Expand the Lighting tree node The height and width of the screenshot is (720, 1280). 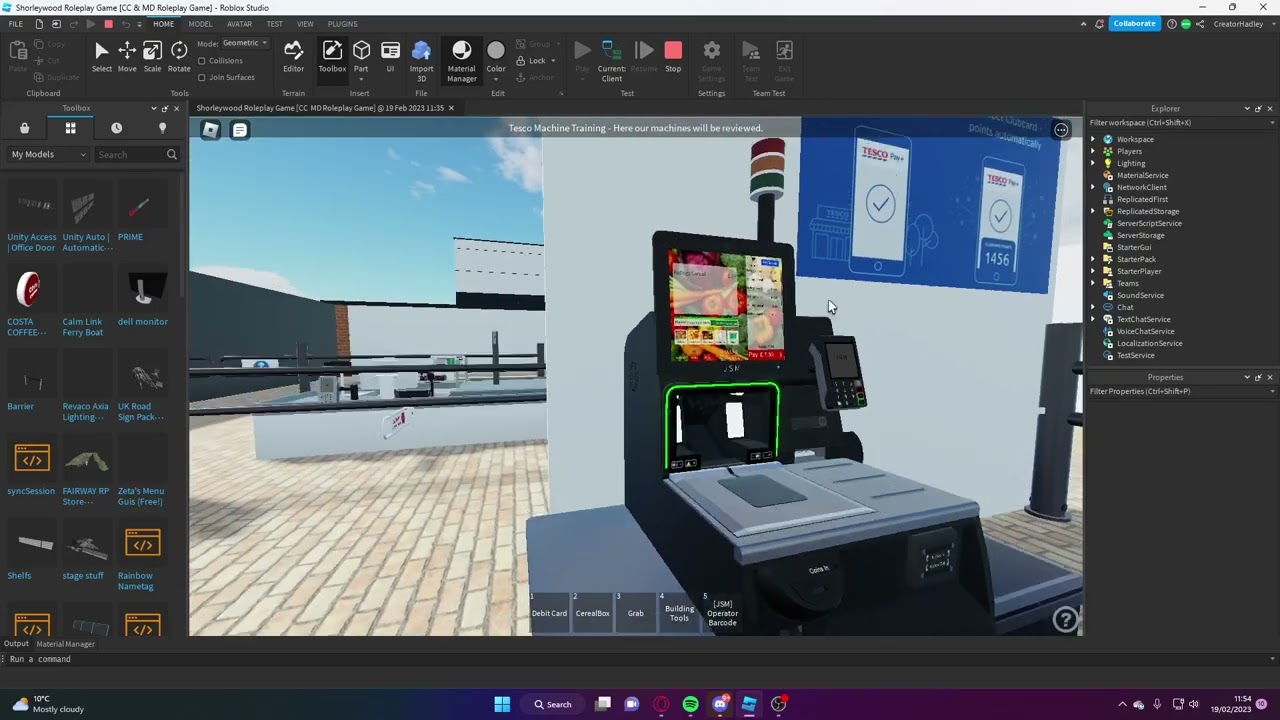click(1092, 163)
